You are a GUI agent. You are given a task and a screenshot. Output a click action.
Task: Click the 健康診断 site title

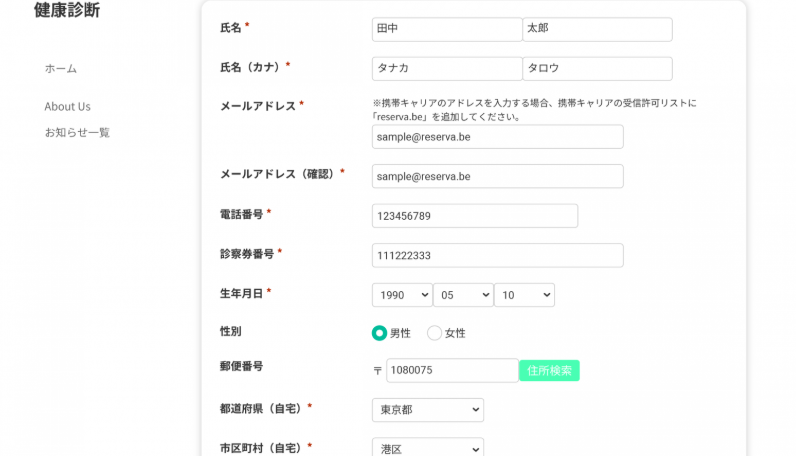66,11
